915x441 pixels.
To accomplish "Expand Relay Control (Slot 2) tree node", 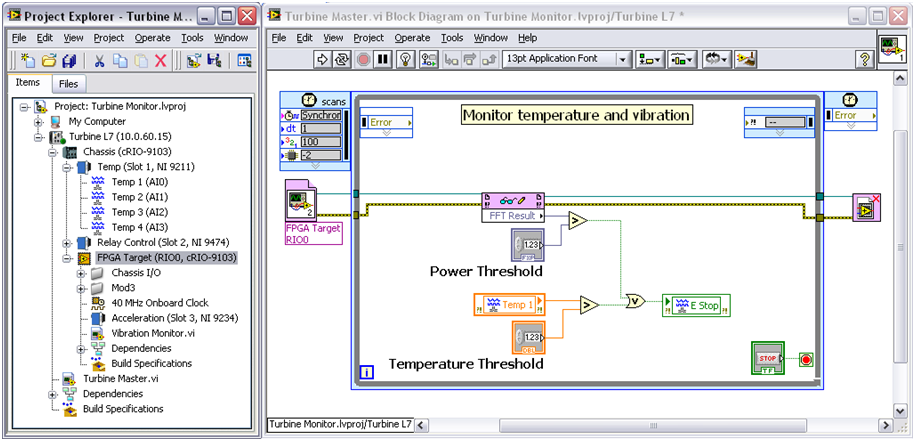I will click(x=67, y=243).
